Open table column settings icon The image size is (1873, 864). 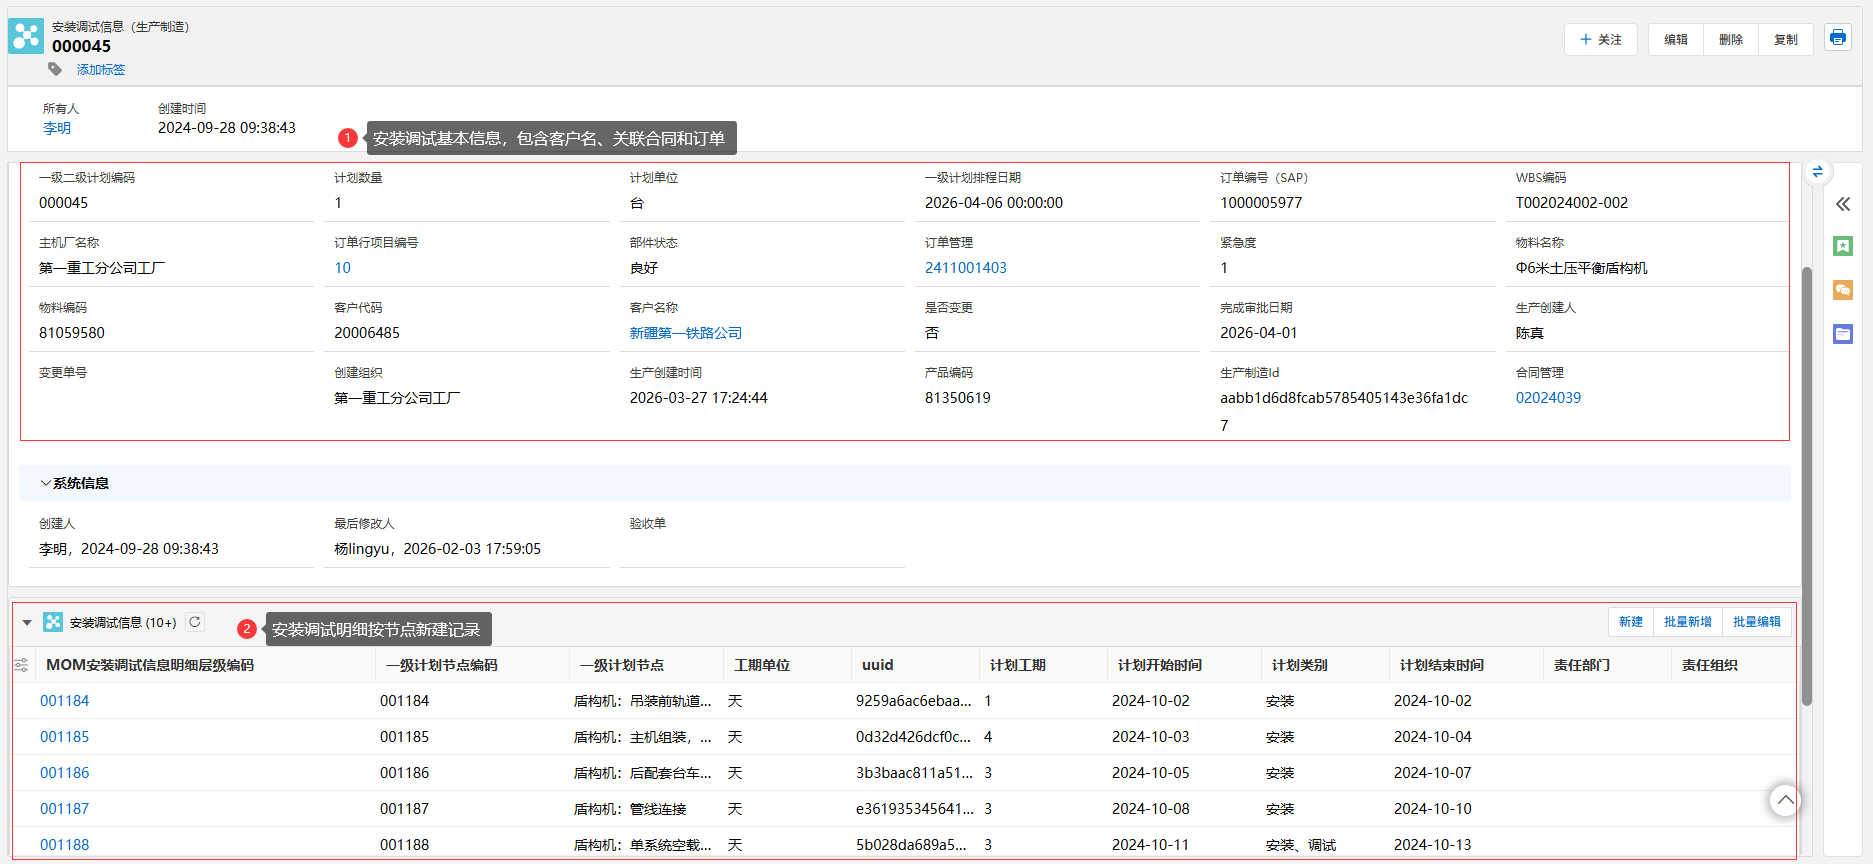21,665
